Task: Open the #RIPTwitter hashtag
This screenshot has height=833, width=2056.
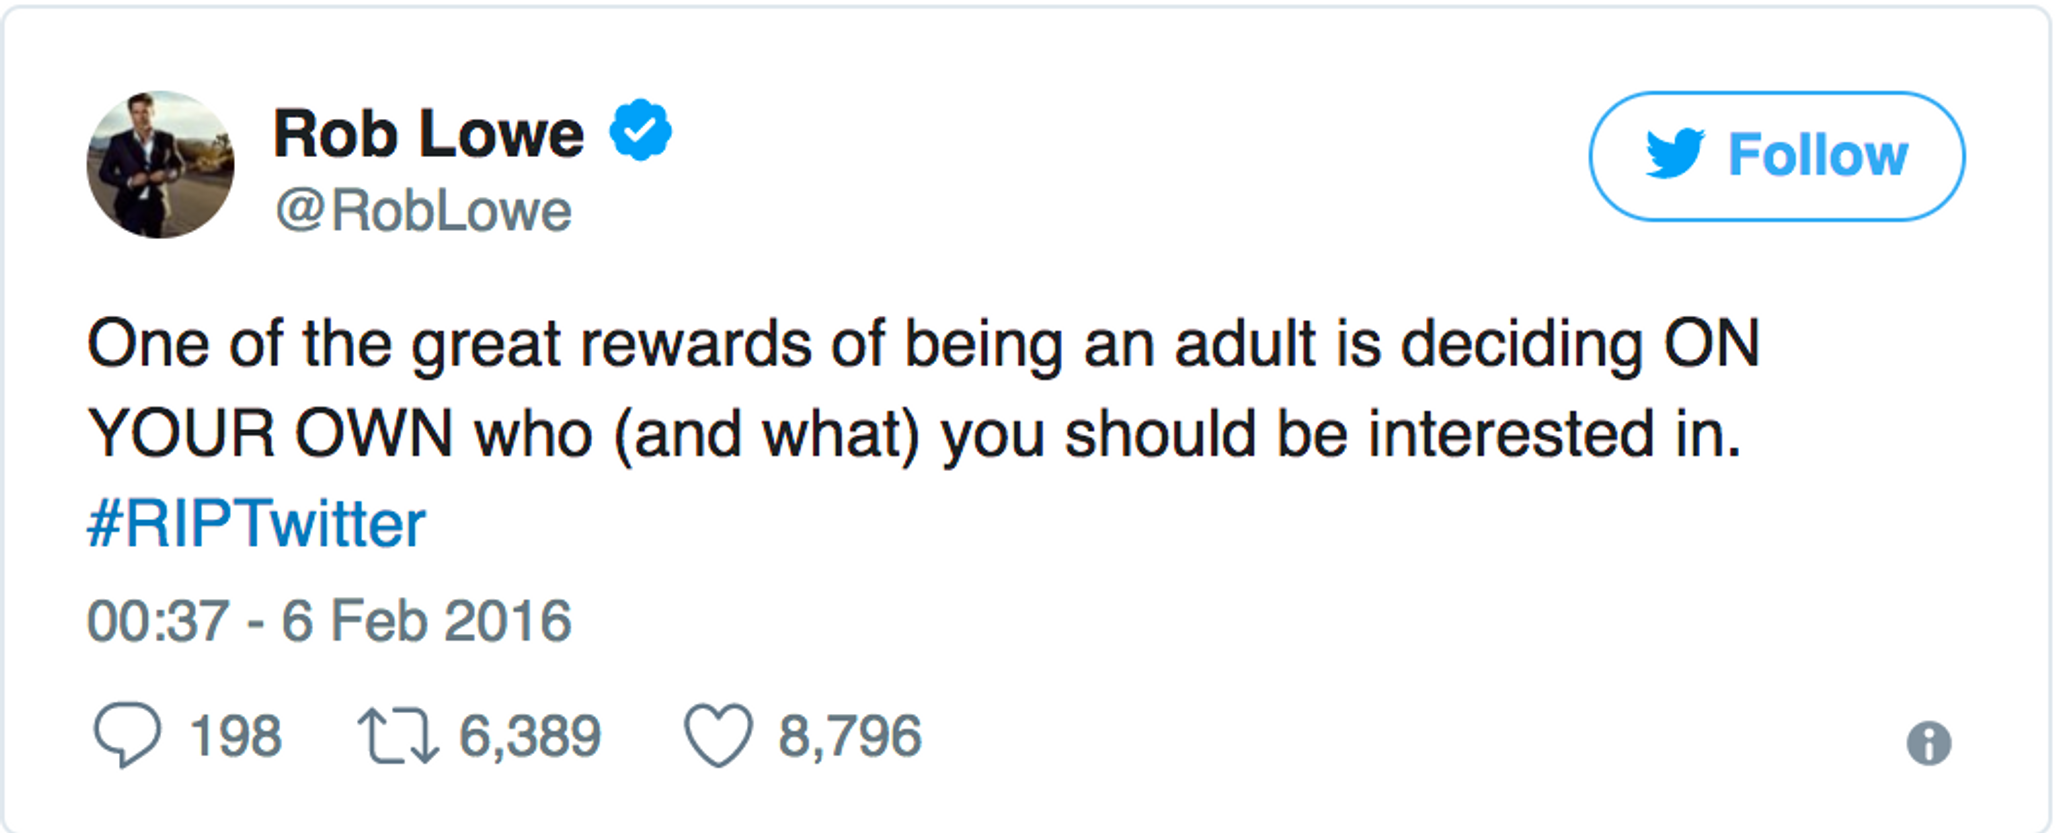Action: (257, 524)
